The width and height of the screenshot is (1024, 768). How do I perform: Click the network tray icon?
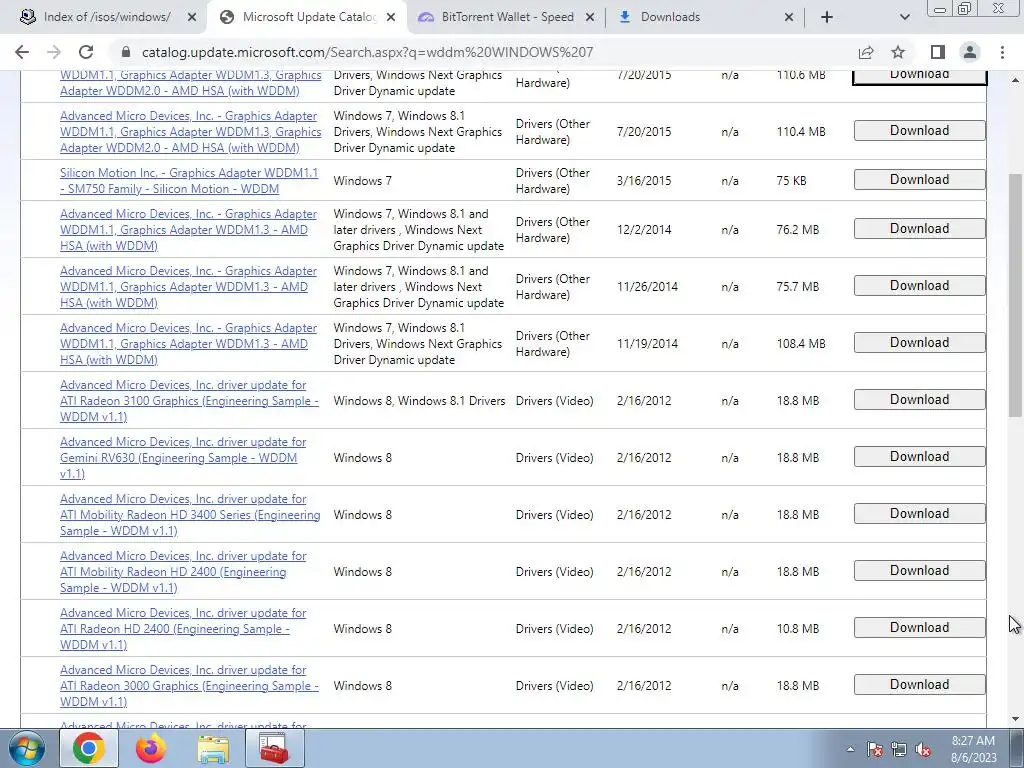point(899,749)
